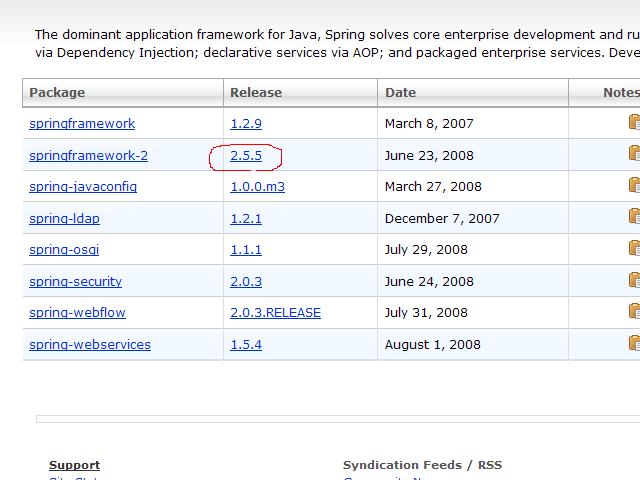Image resolution: width=640 pixels, height=480 pixels.
Task: Open release notes icon for spring-webservices row
Action: [635, 342]
